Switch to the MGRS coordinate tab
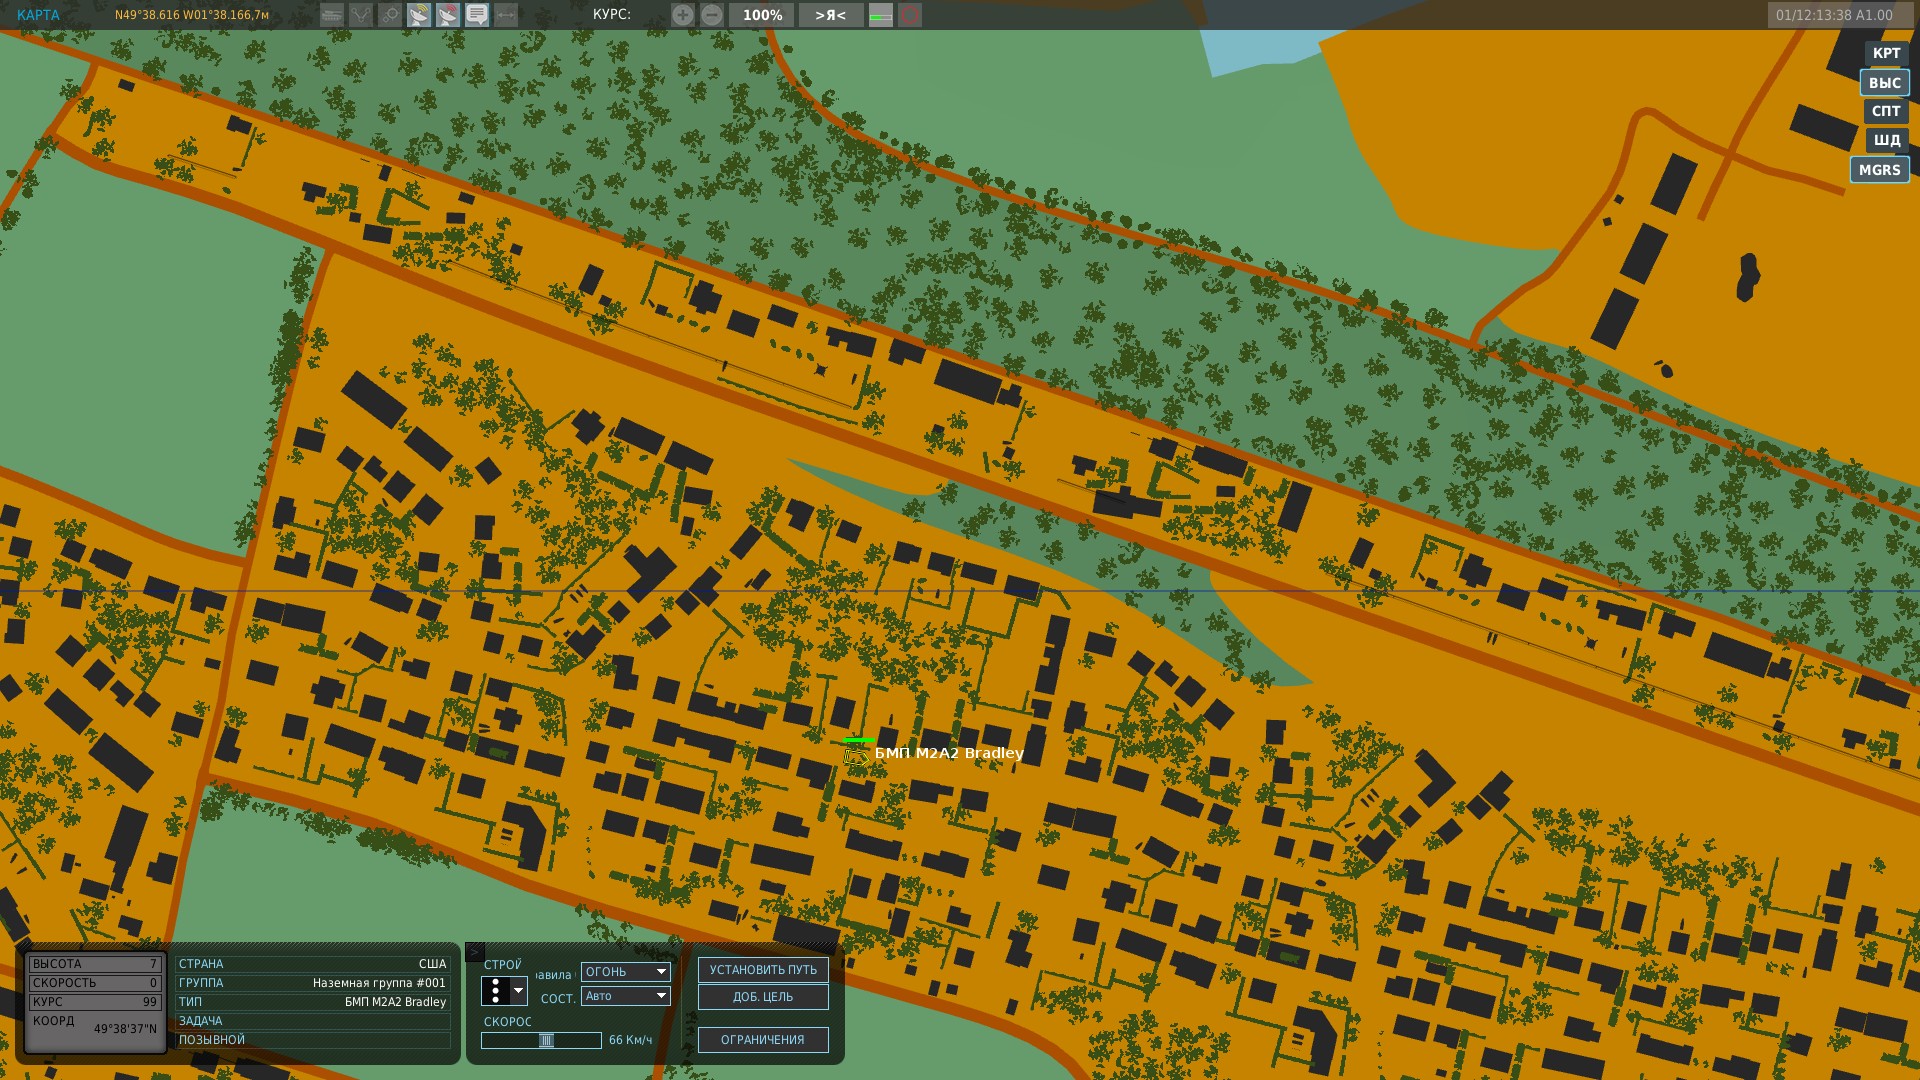Image resolution: width=1920 pixels, height=1080 pixels. (1879, 170)
